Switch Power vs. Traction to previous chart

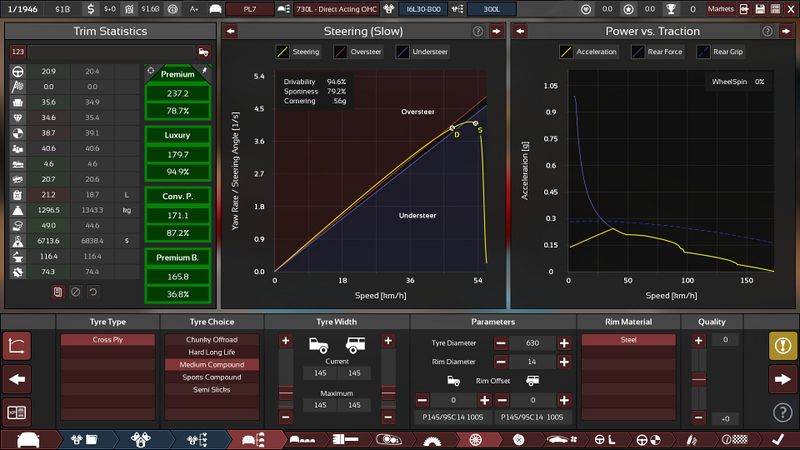pos(519,31)
